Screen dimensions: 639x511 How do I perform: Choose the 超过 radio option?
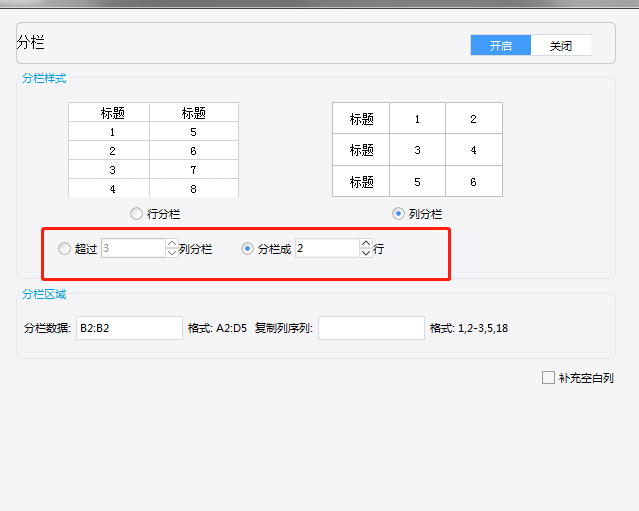[65, 249]
